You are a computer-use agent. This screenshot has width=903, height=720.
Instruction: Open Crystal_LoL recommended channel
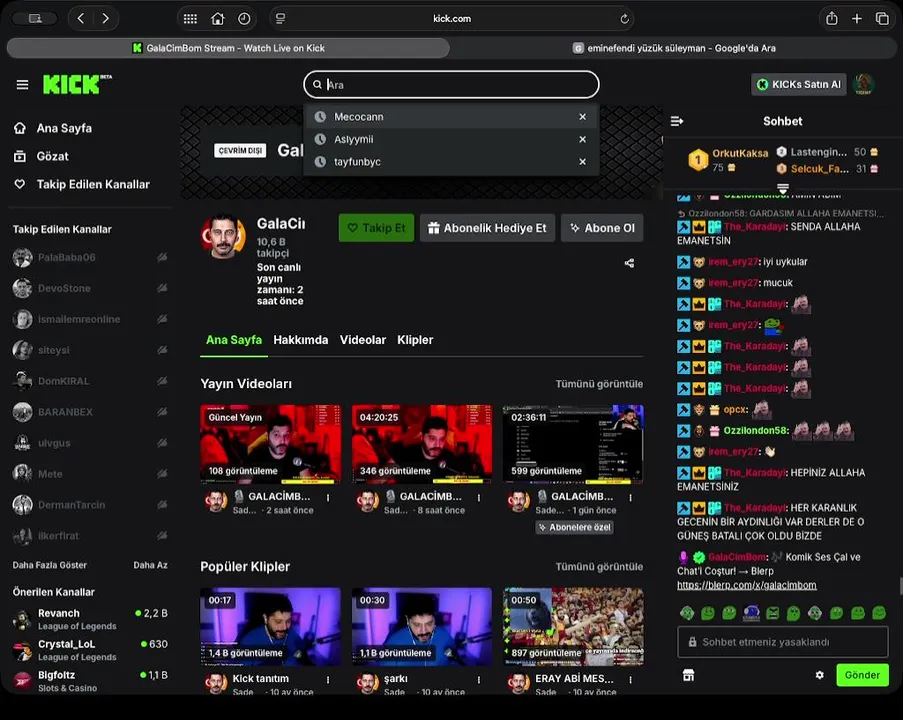coord(90,650)
